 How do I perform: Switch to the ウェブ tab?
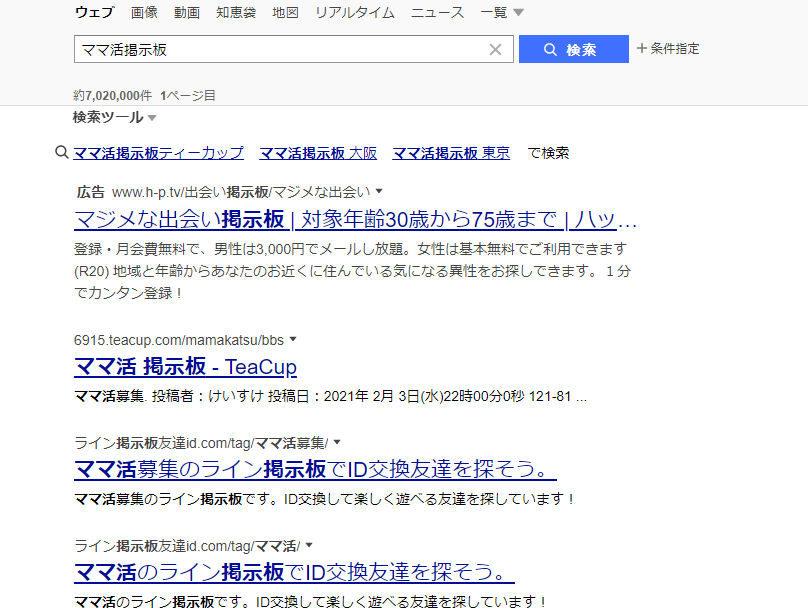click(94, 12)
